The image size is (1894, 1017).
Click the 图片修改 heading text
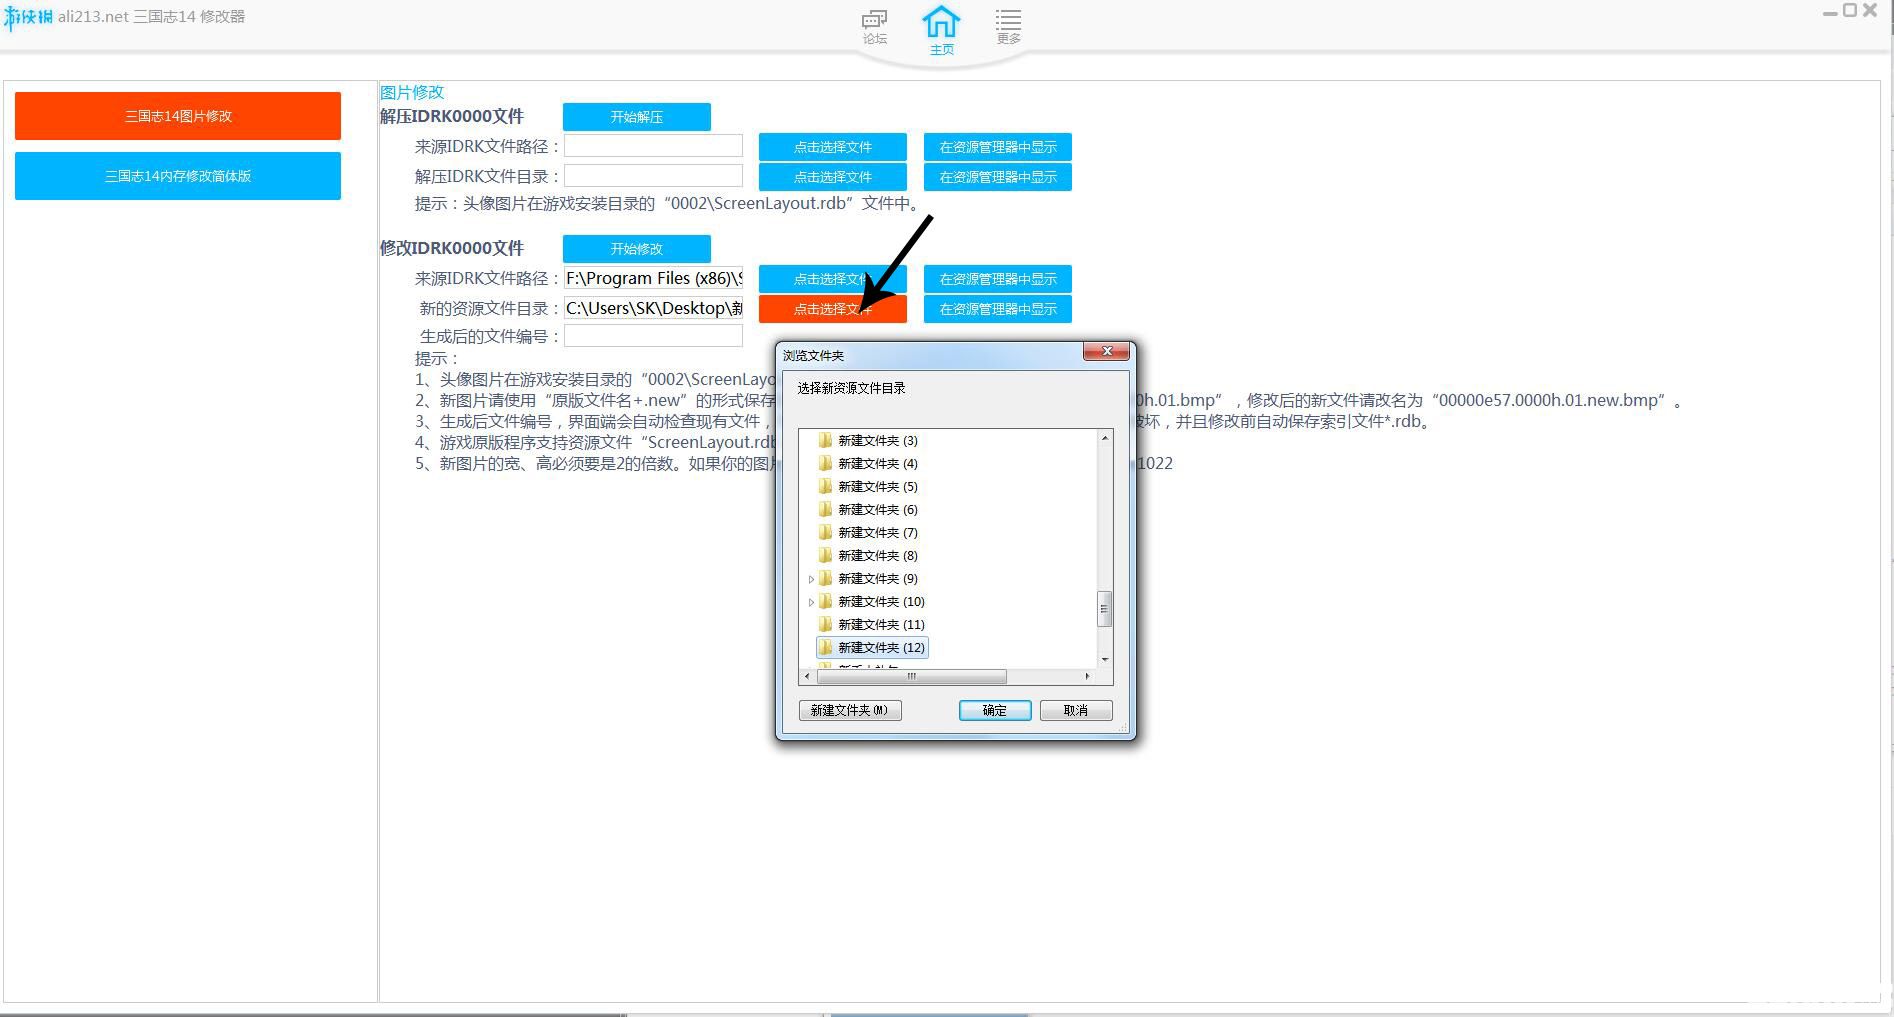tap(412, 92)
